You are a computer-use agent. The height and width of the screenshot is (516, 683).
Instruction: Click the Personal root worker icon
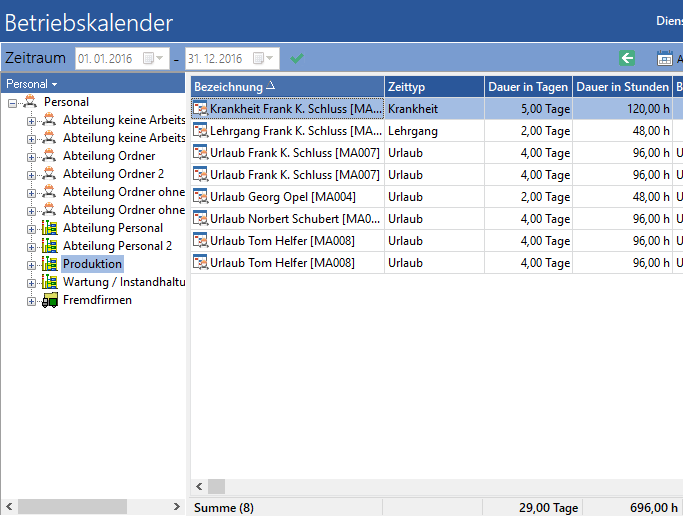coord(30,101)
